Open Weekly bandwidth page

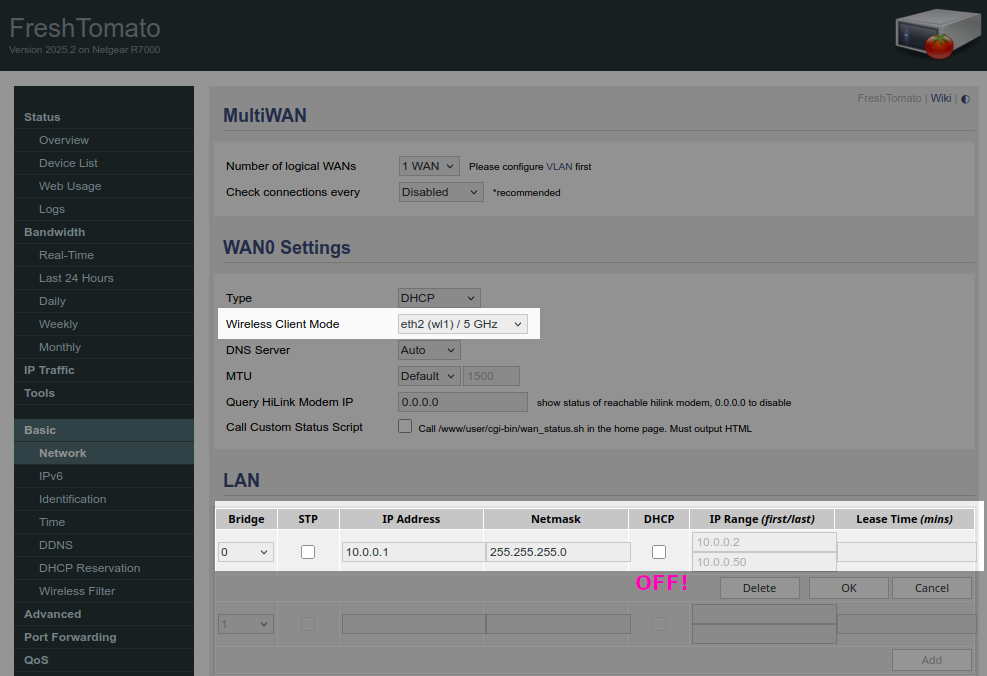pos(59,324)
